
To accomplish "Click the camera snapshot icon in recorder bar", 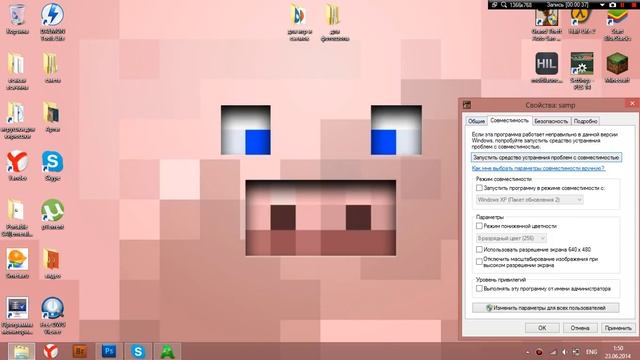I will (x=612, y=4).
